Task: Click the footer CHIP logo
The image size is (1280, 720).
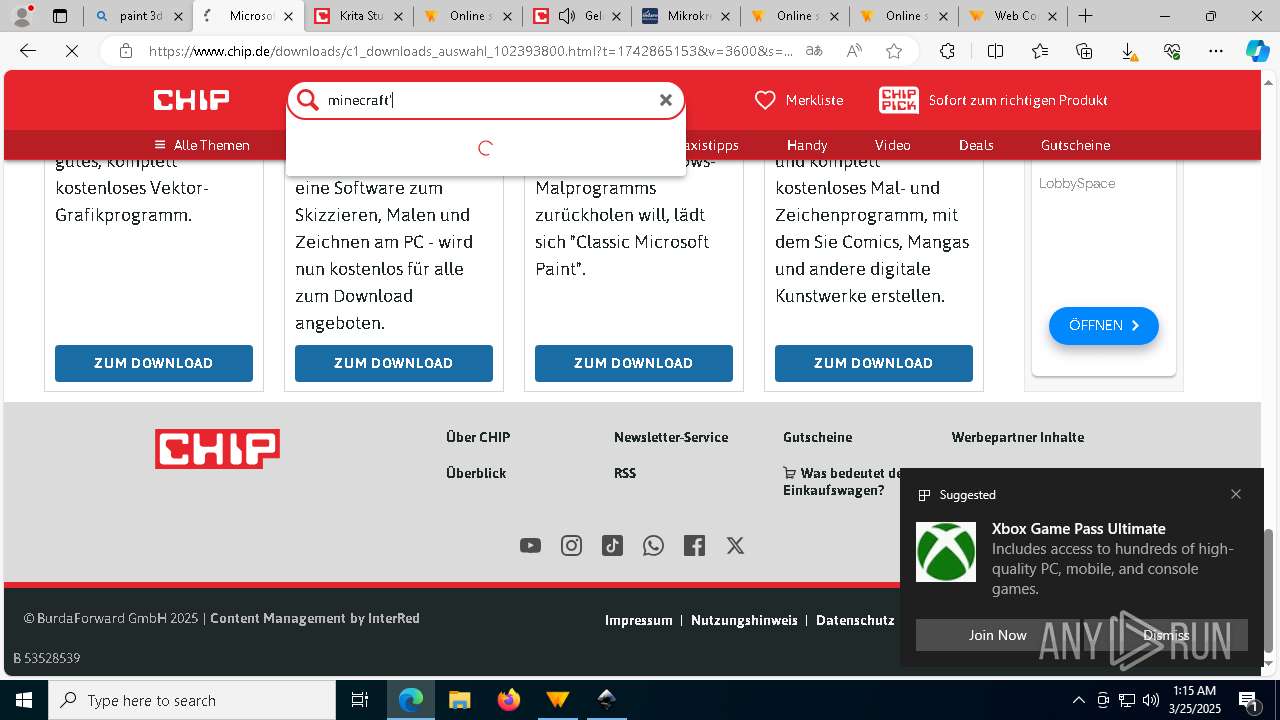Action: pyautogui.click(x=217, y=449)
